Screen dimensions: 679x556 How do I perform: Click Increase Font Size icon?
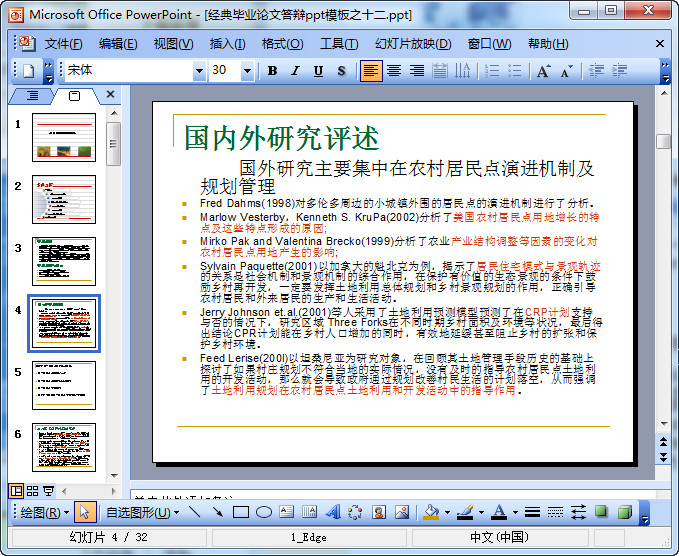543,71
